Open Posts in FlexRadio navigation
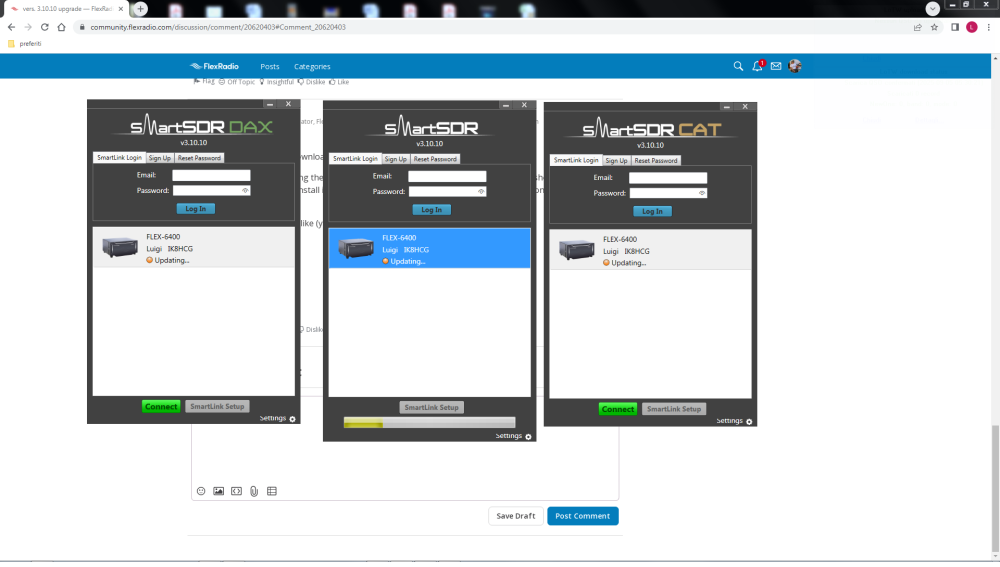The height and width of the screenshot is (567, 1000). coord(270,66)
